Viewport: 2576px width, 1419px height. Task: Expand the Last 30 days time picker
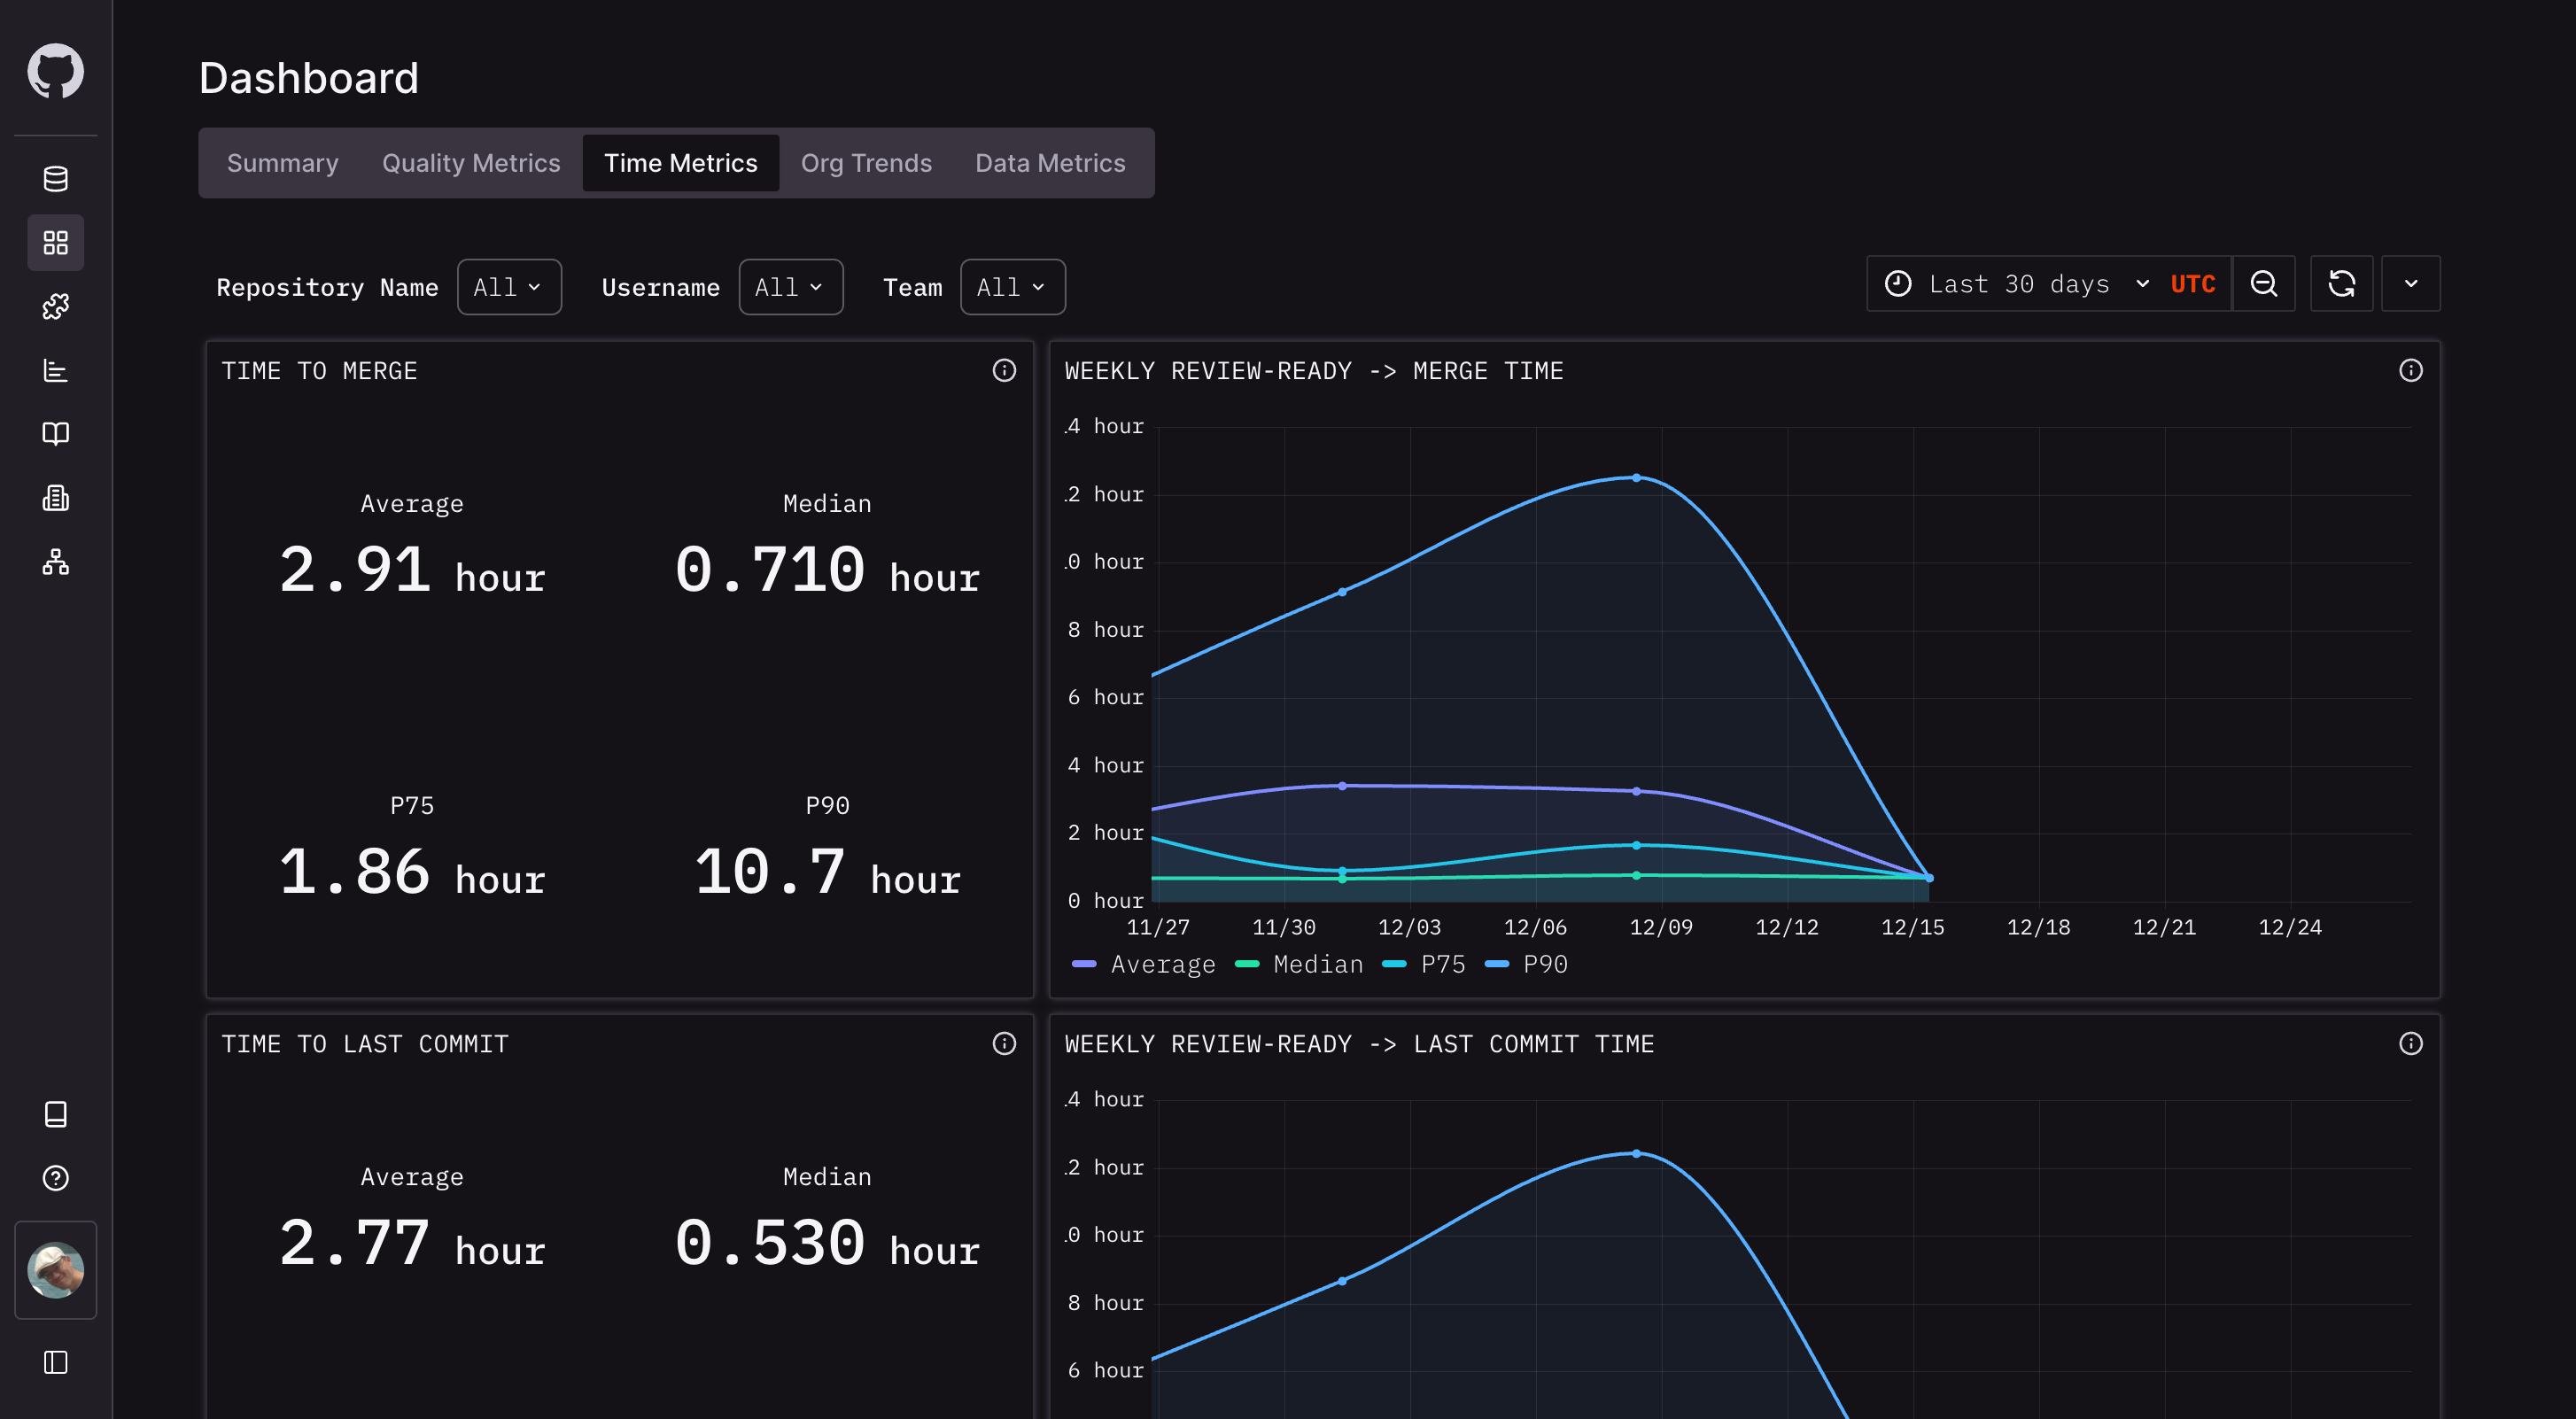(2018, 284)
